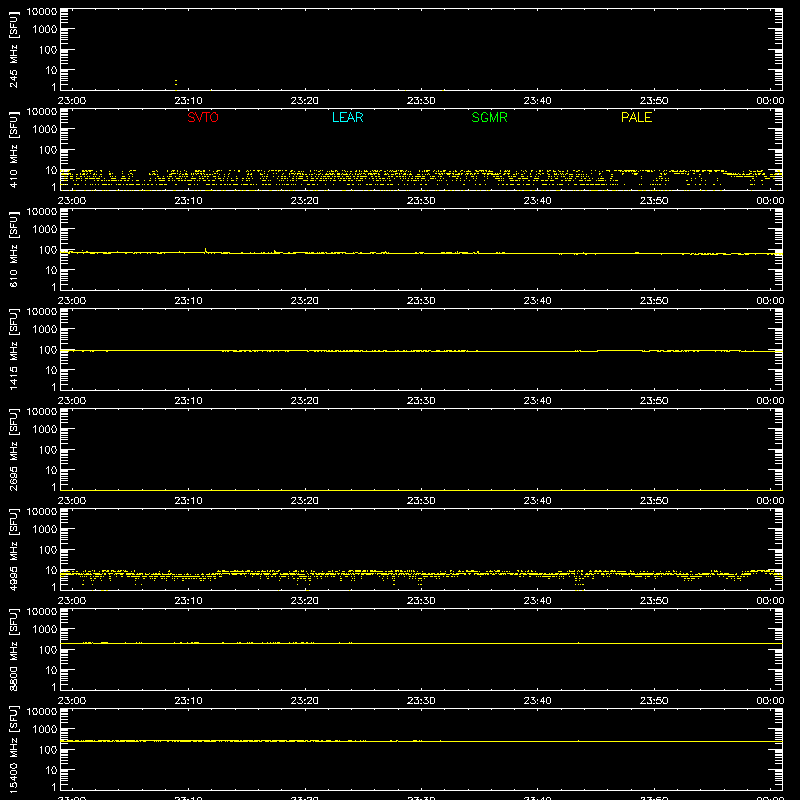Click the 00:00 tick under the 245 MHz plot
The image size is (800, 800).
(x=770, y=101)
